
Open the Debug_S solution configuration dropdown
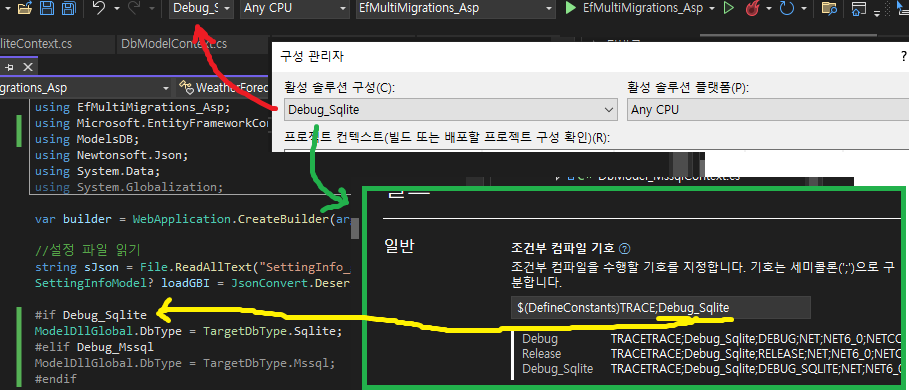coord(201,9)
